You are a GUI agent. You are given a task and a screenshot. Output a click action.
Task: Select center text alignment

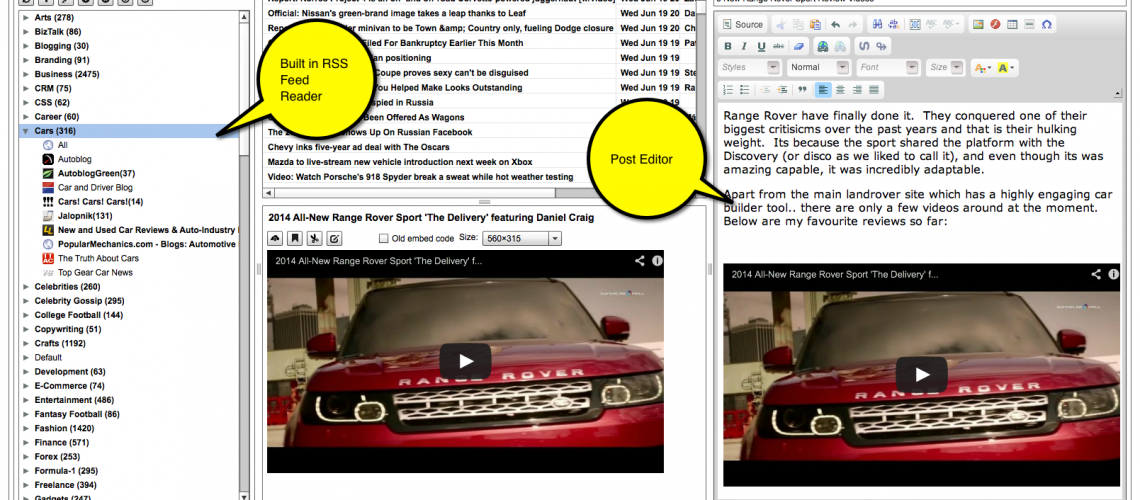(840, 89)
